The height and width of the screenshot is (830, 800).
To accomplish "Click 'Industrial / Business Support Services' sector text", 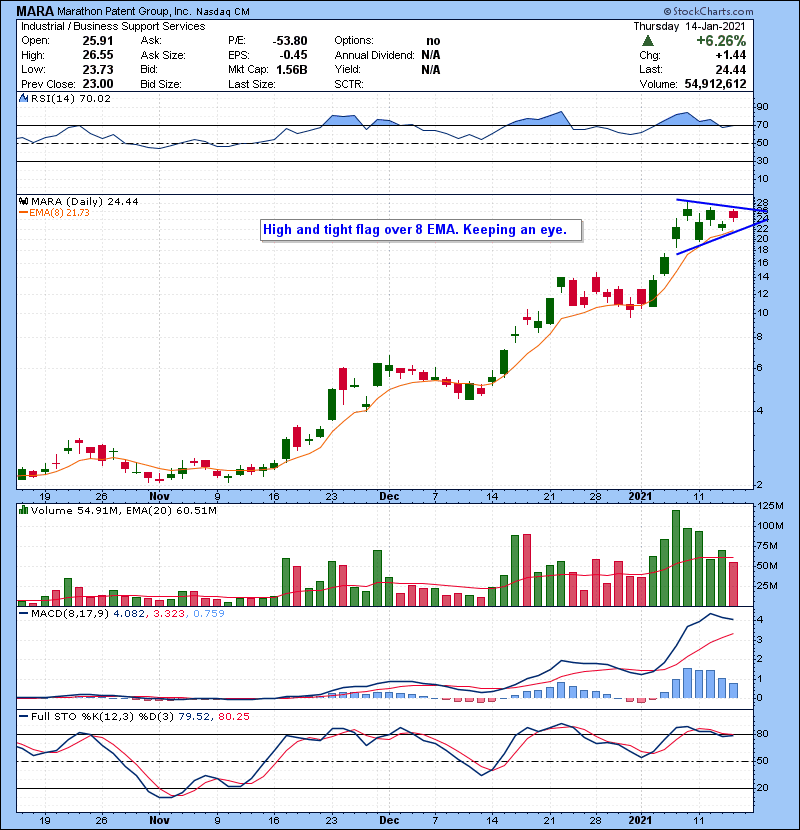I will (x=113, y=26).
